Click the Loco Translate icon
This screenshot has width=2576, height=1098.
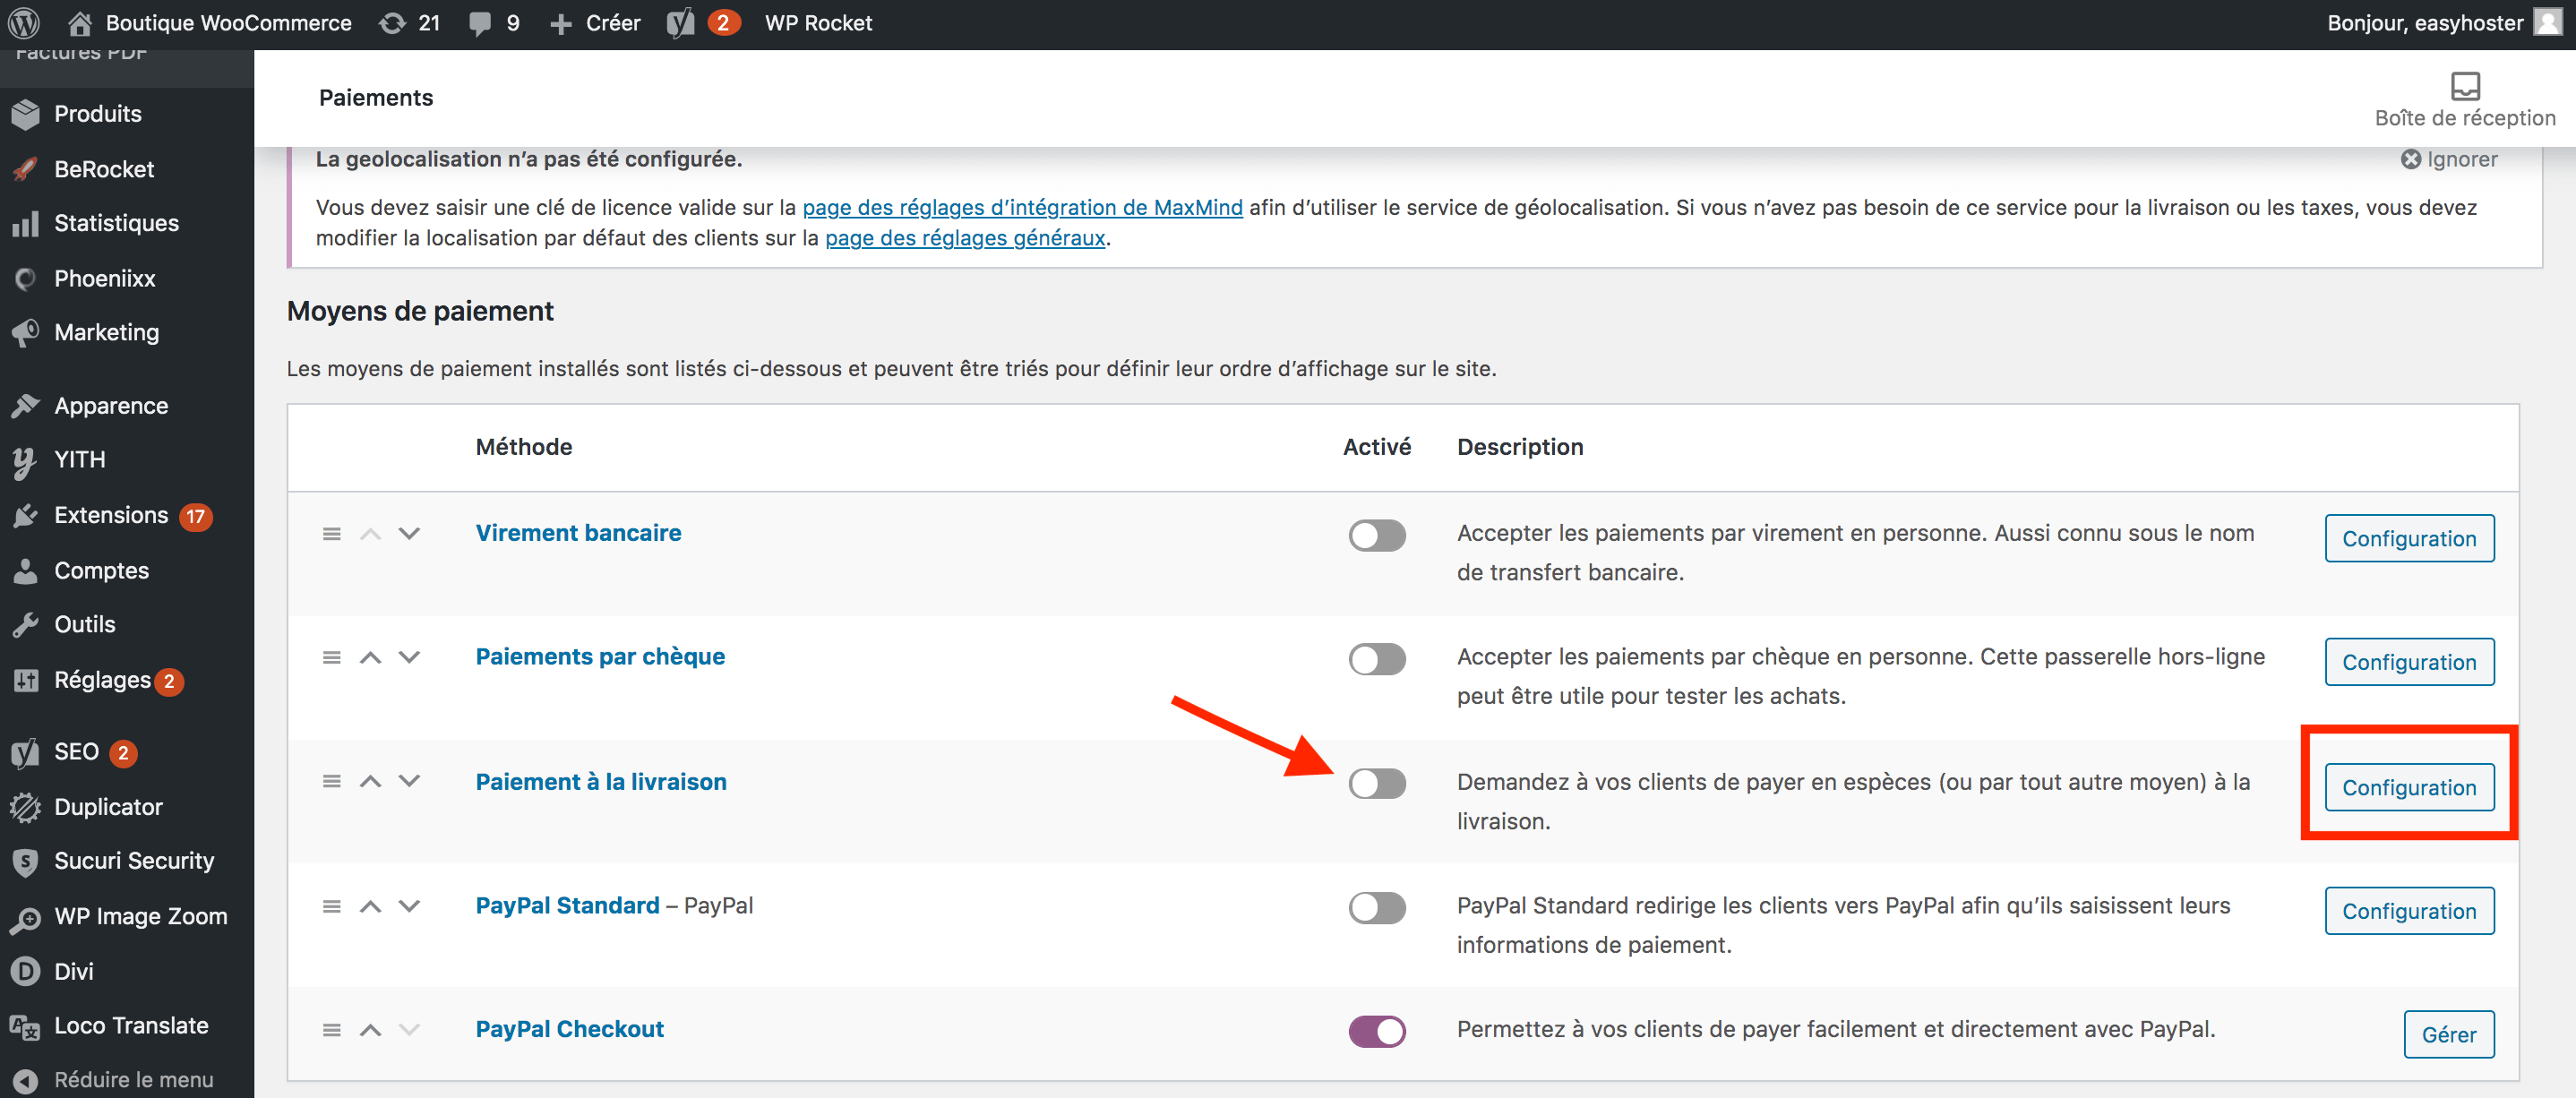(x=26, y=1026)
